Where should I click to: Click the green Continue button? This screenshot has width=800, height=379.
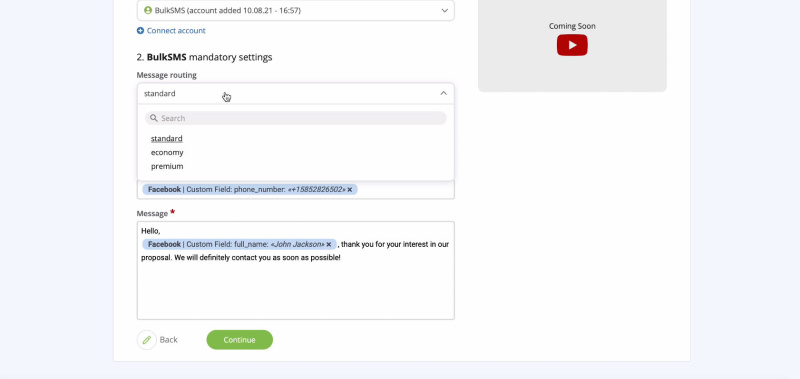pyautogui.click(x=239, y=340)
